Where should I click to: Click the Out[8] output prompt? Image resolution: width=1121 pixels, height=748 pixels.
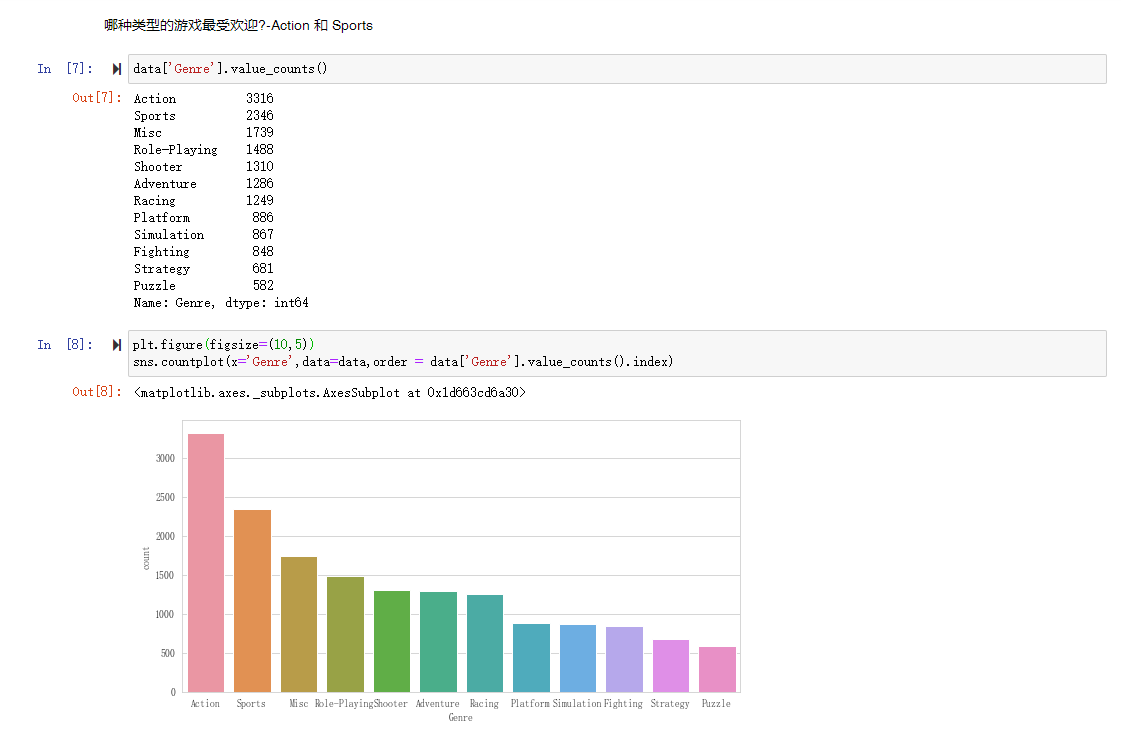[x=97, y=392]
